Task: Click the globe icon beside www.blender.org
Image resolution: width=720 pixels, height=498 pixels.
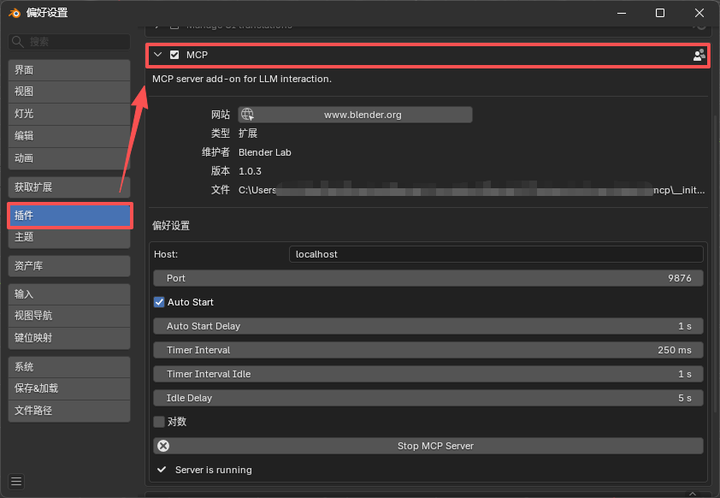Action: [x=248, y=114]
